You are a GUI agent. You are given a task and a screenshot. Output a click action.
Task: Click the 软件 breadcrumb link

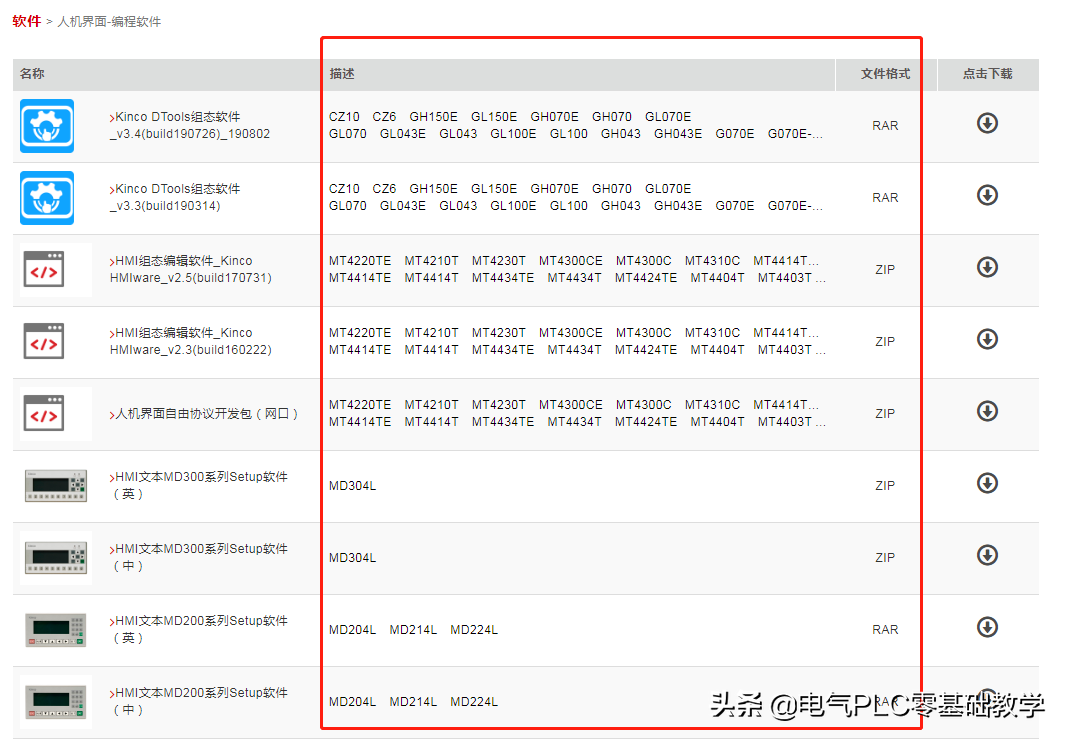pos(27,21)
